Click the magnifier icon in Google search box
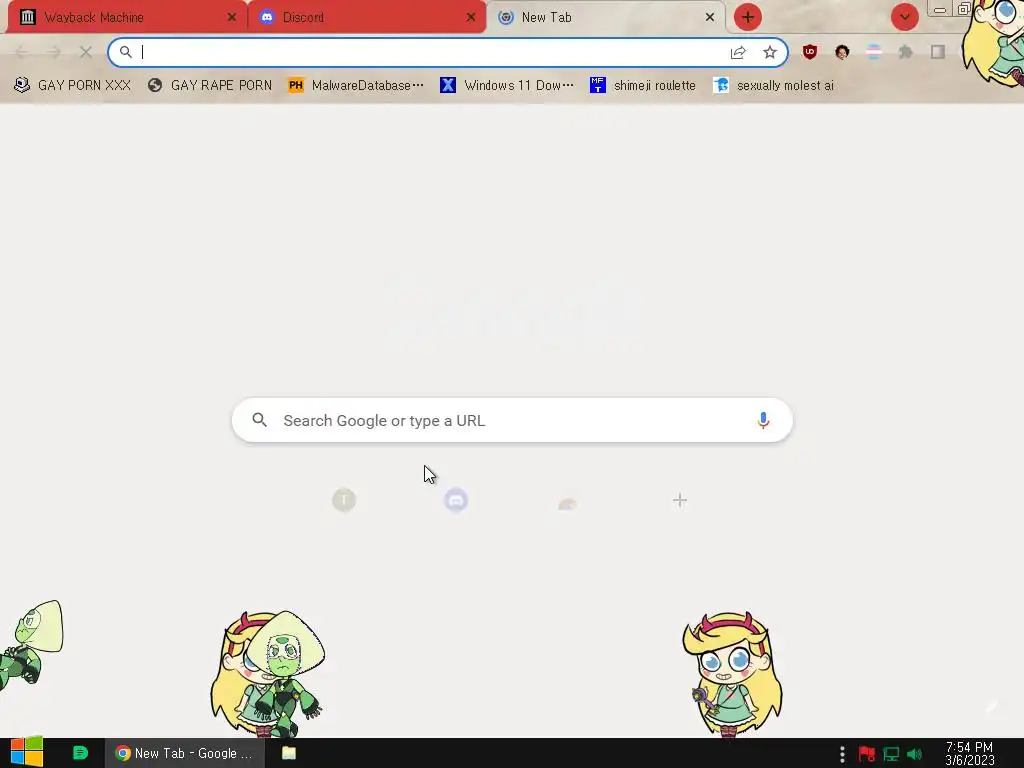Screen dimensions: 1024x768 point(259,420)
